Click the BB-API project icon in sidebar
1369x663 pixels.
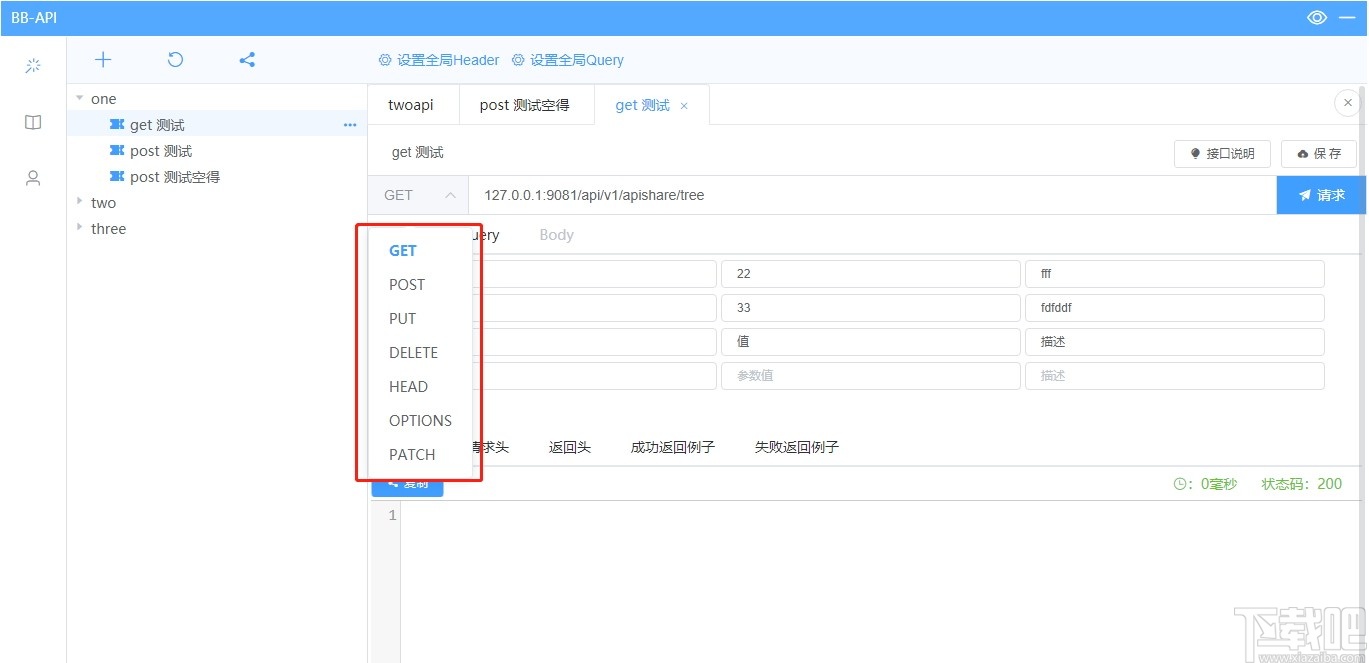(x=32, y=64)
